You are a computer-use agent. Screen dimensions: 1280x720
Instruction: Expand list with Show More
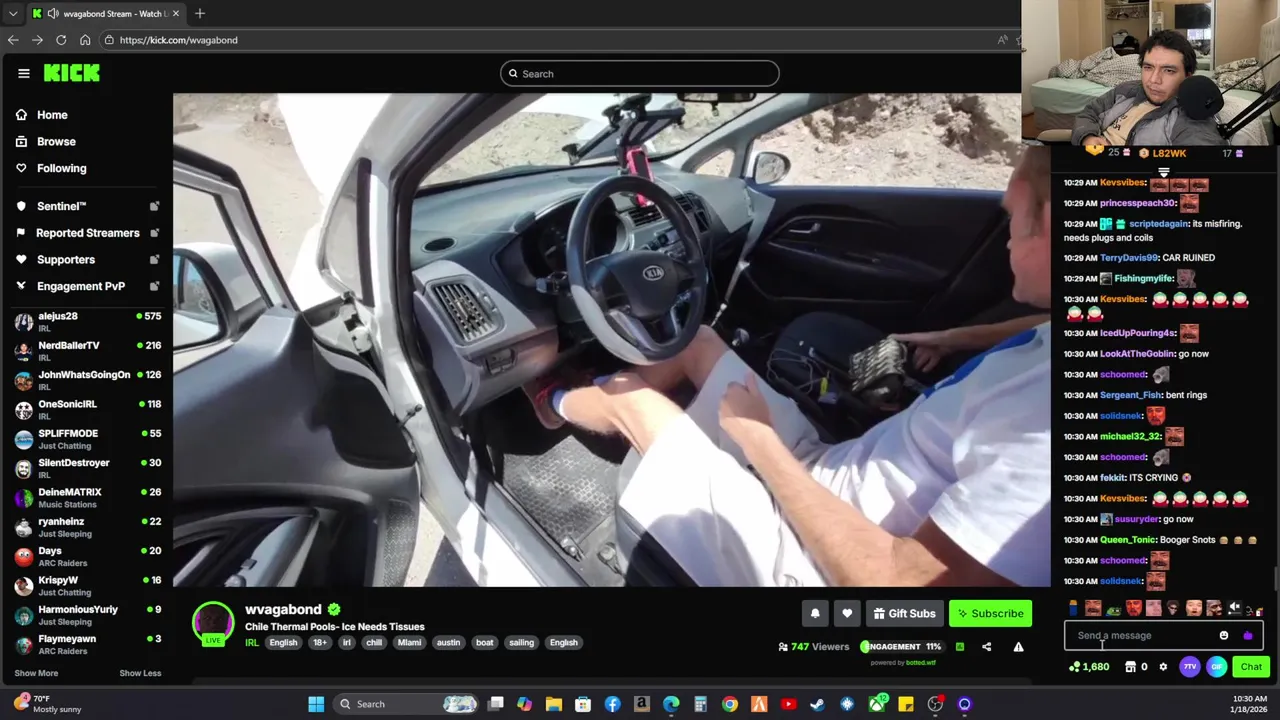pos(36,673)
